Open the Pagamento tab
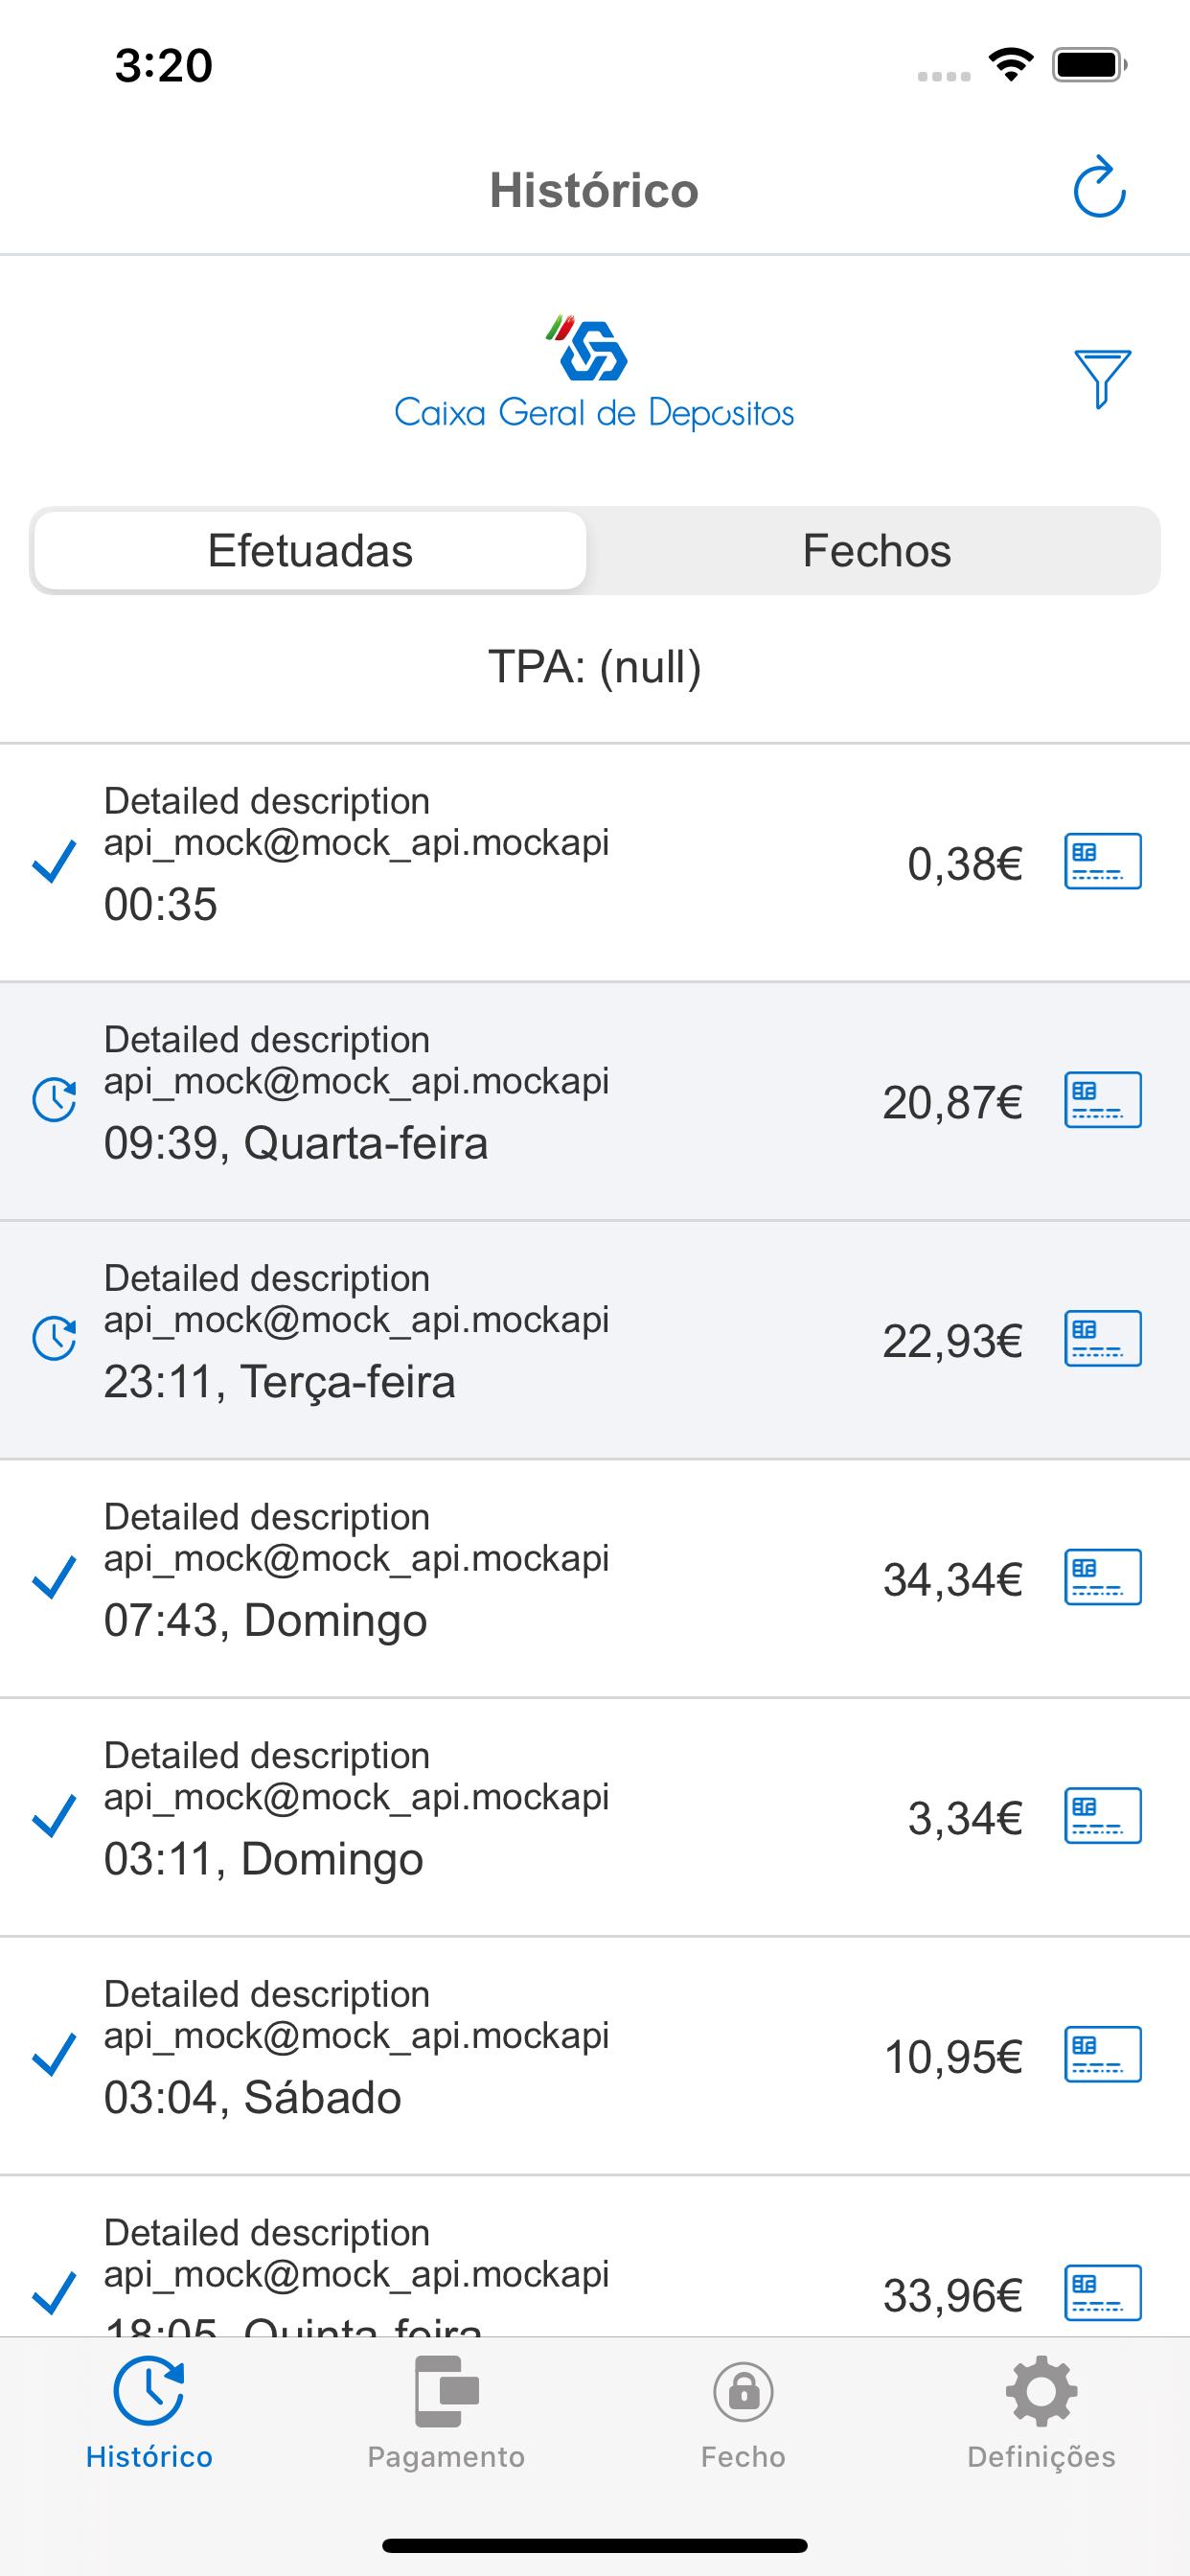The width and height of the screenshot is (1190, 2576). 446,2411
